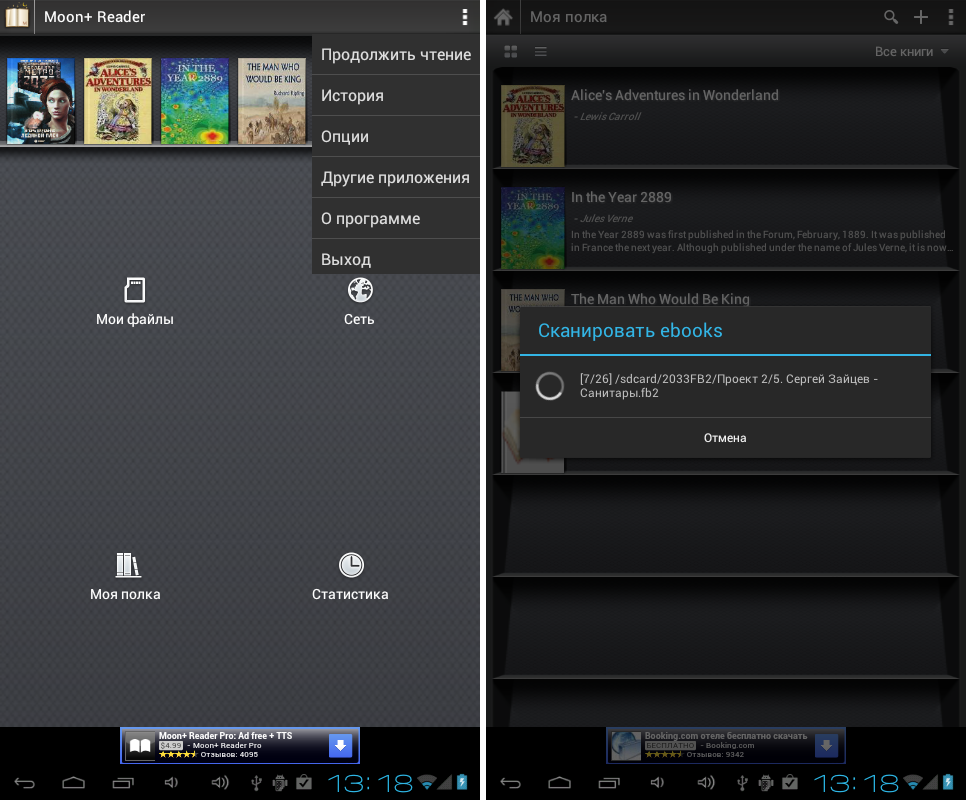Open Statistics (Статистика) clock icon
Screen dimensions: 966x800
[350, 565]
